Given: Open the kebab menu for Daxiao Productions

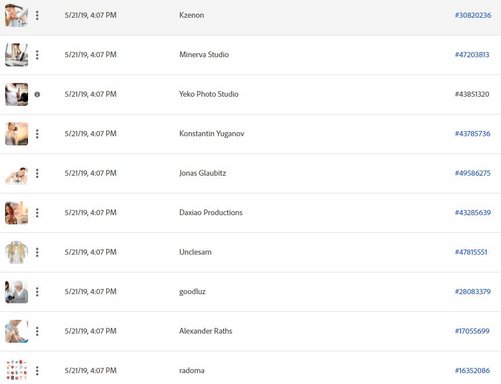Looking at the screenshot, I should click(37, 213).
